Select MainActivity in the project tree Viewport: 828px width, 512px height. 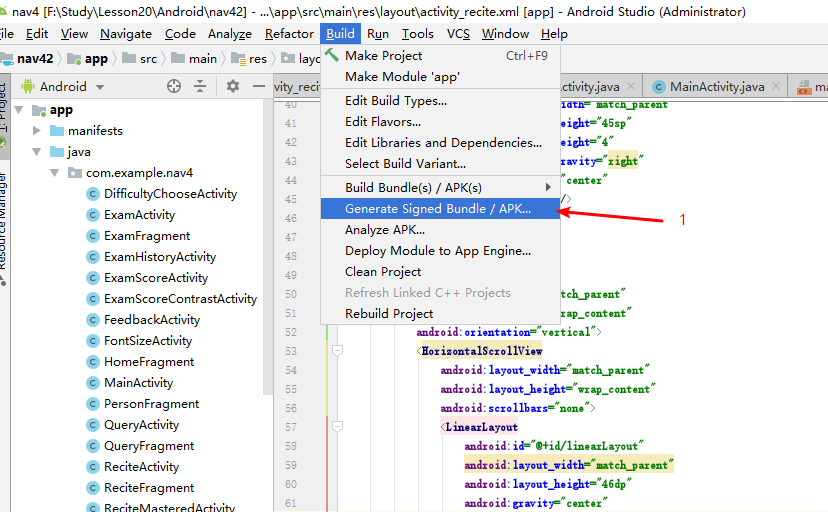(138, 383)
